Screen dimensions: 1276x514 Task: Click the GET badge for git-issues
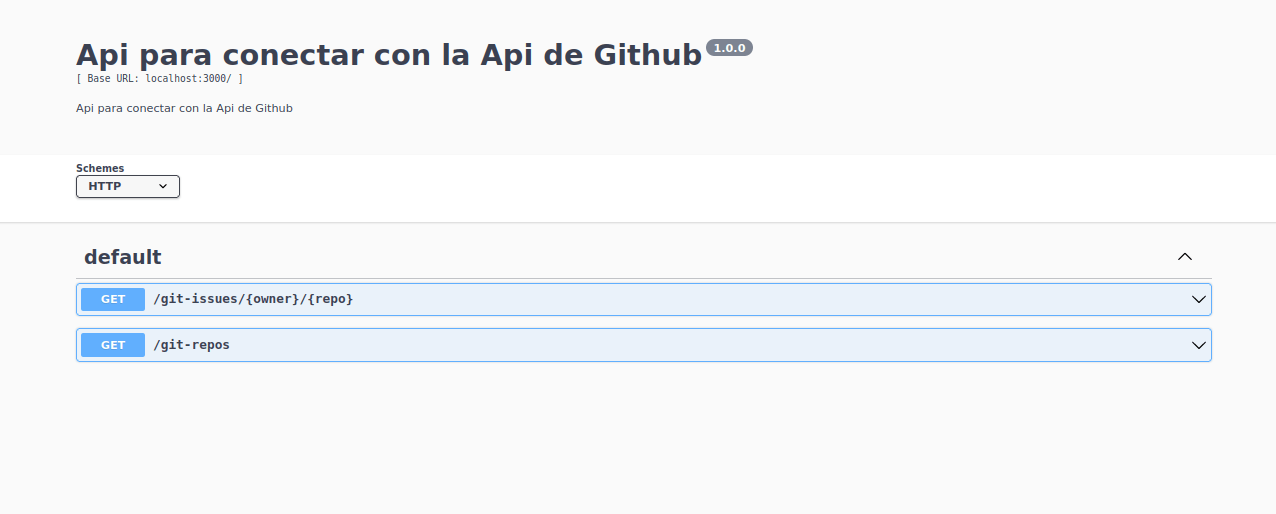pyautogui.click(x=113, y=299)
